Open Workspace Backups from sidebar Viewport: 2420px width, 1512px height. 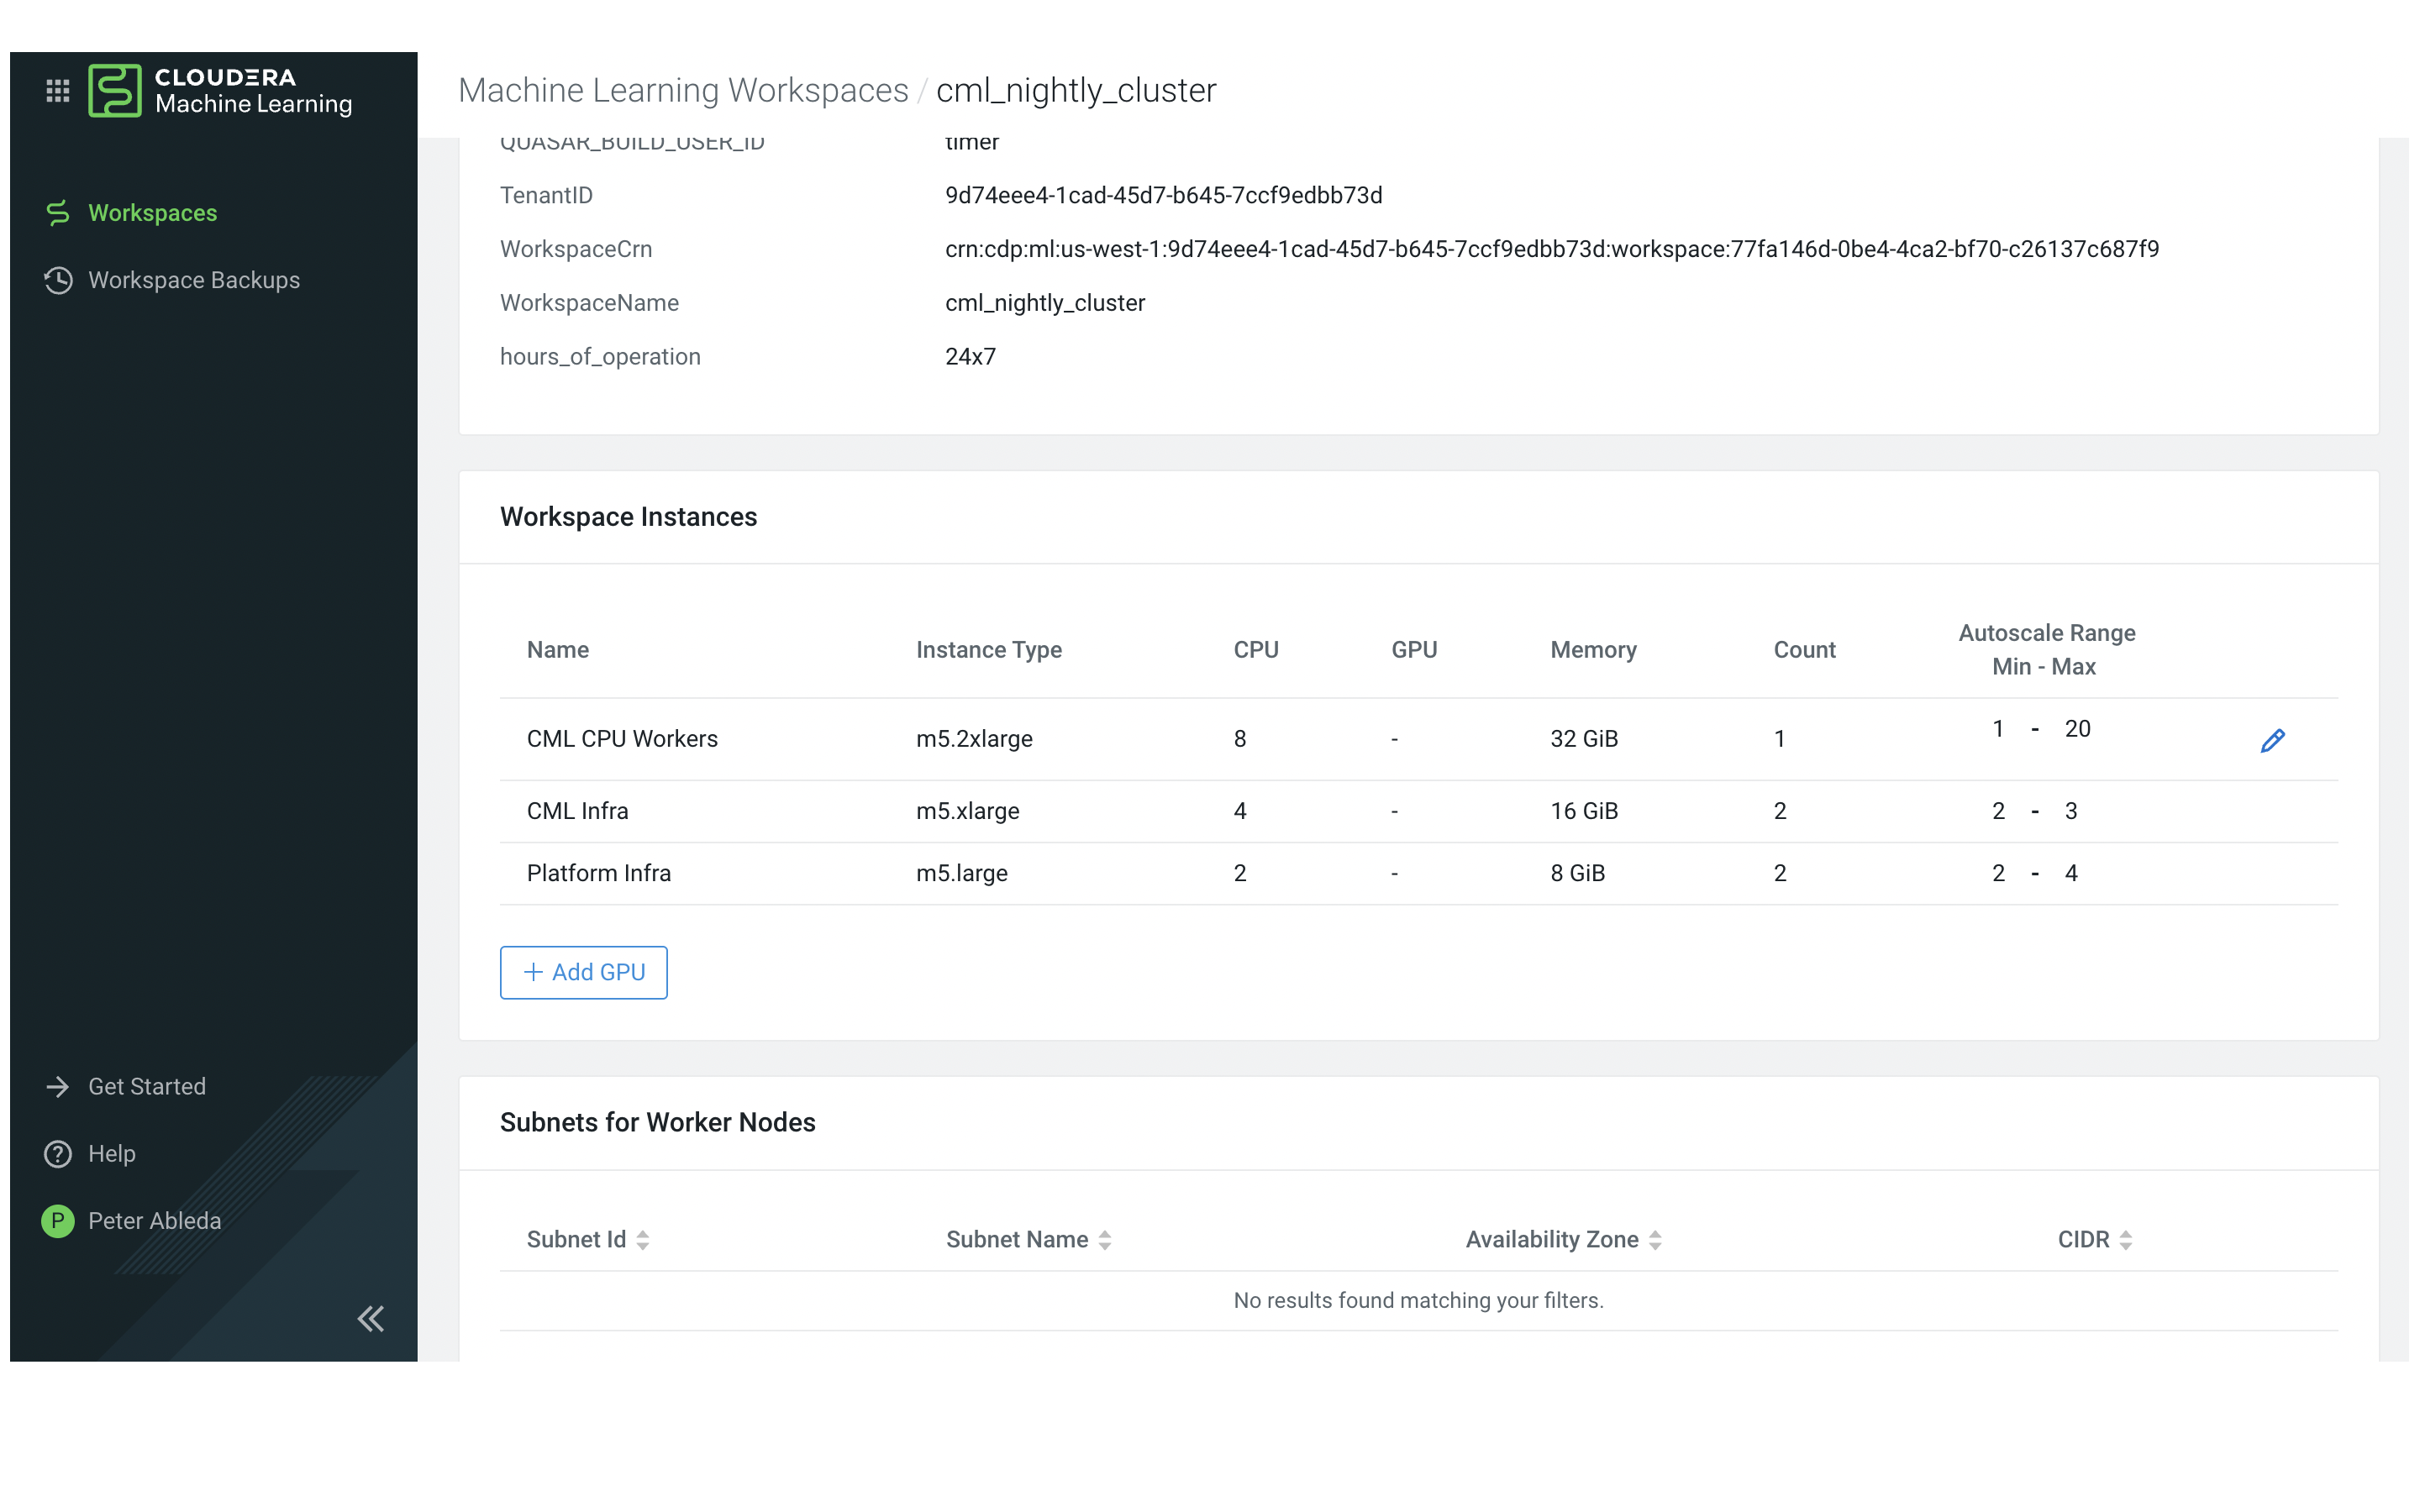(x=194, y=281)
